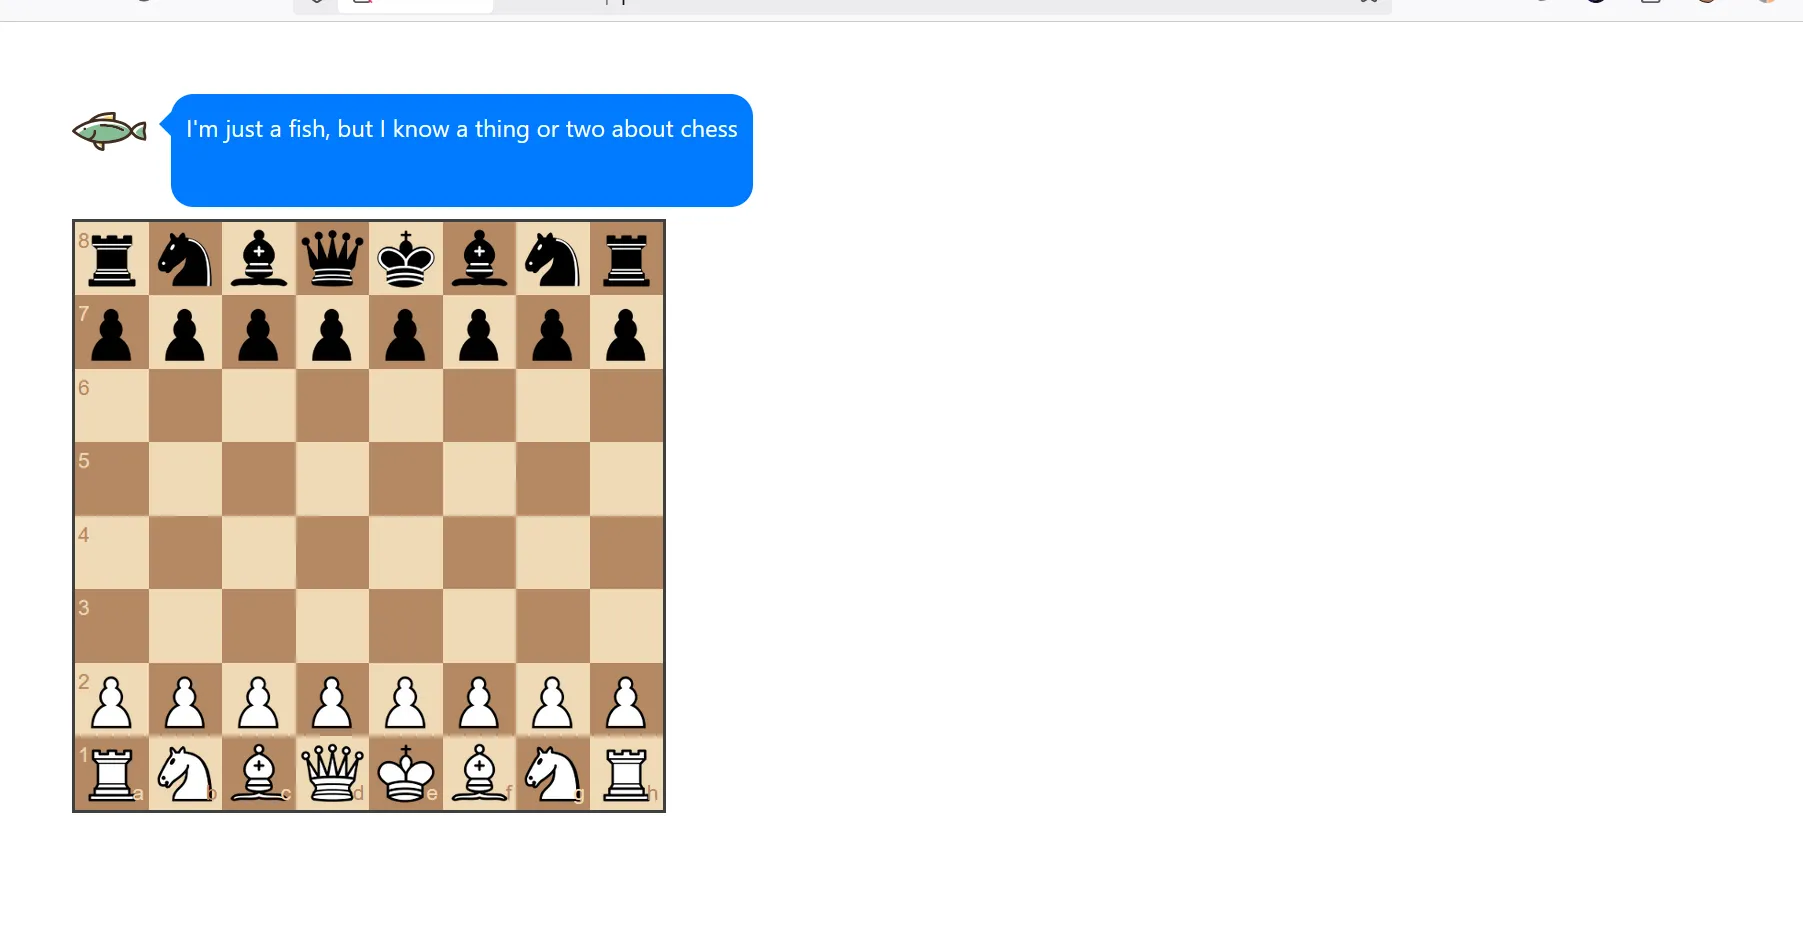
Task: Select the white knight on b1
Action: tap(185, 774)
